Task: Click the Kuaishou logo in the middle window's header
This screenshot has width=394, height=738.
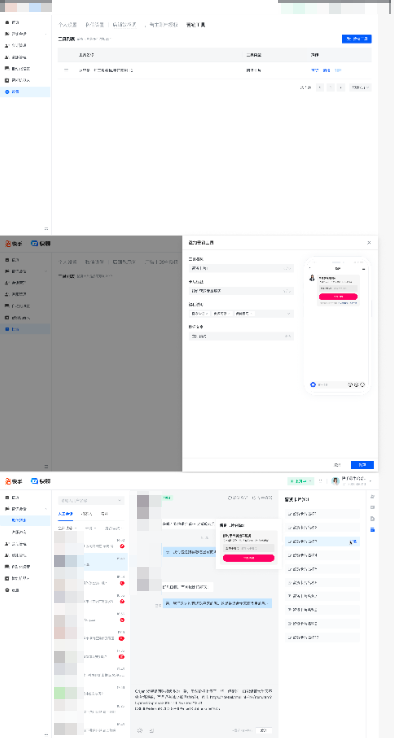Action: (x=14, y=243)
